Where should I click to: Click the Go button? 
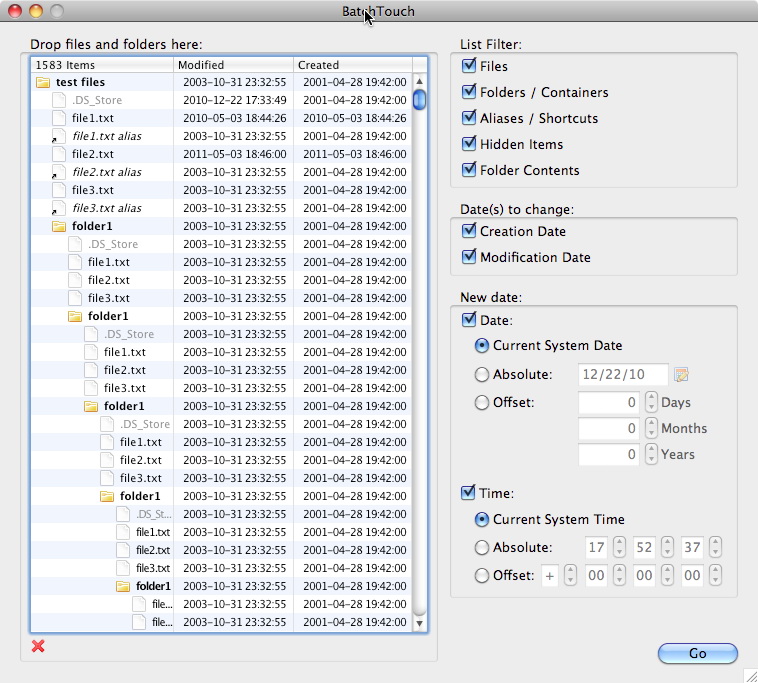[x=698, y=654]
